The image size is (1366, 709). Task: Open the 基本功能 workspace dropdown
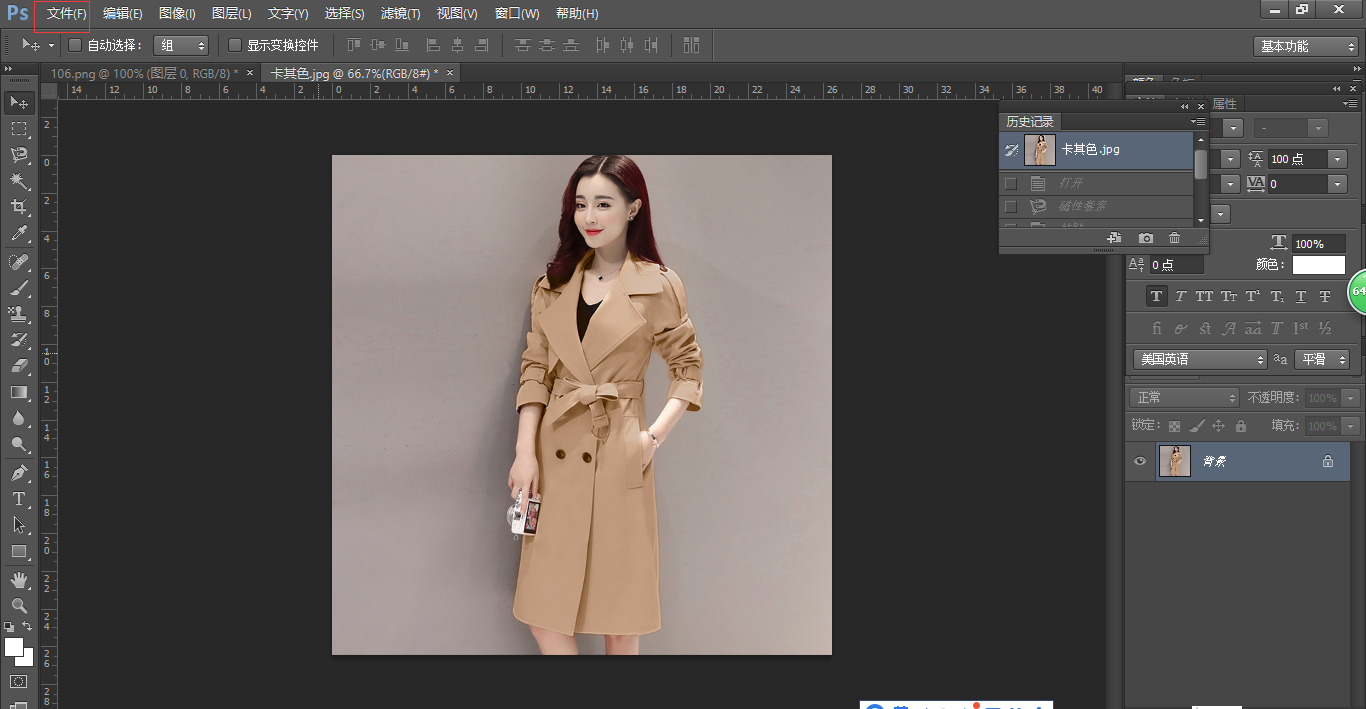point(1306,46)
